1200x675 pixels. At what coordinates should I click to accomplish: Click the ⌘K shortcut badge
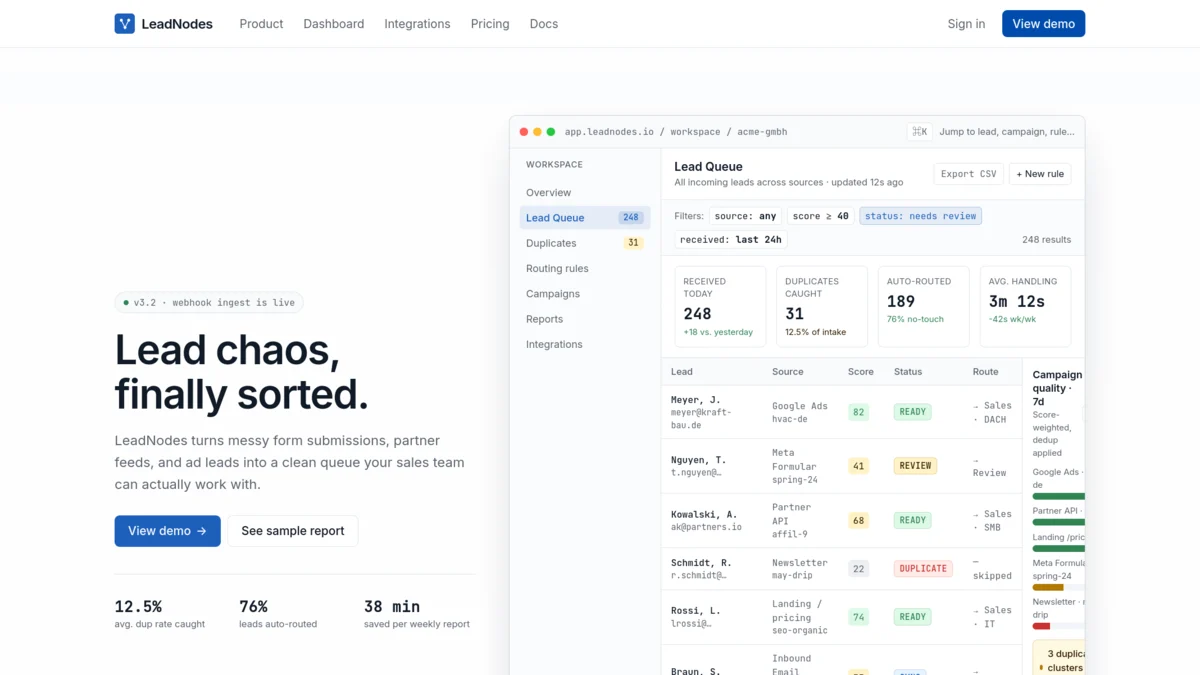(x=919, y=132)
